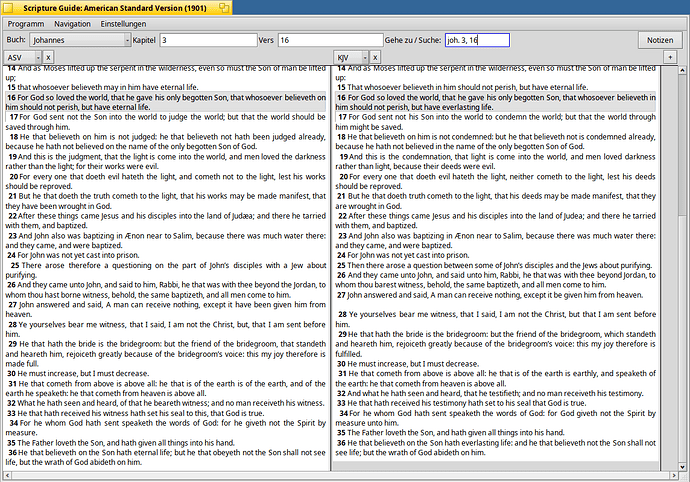The width and height of the screenshot is (690, 482).
Task: Open the Programm menu
Action: click(x=26, y=24)
